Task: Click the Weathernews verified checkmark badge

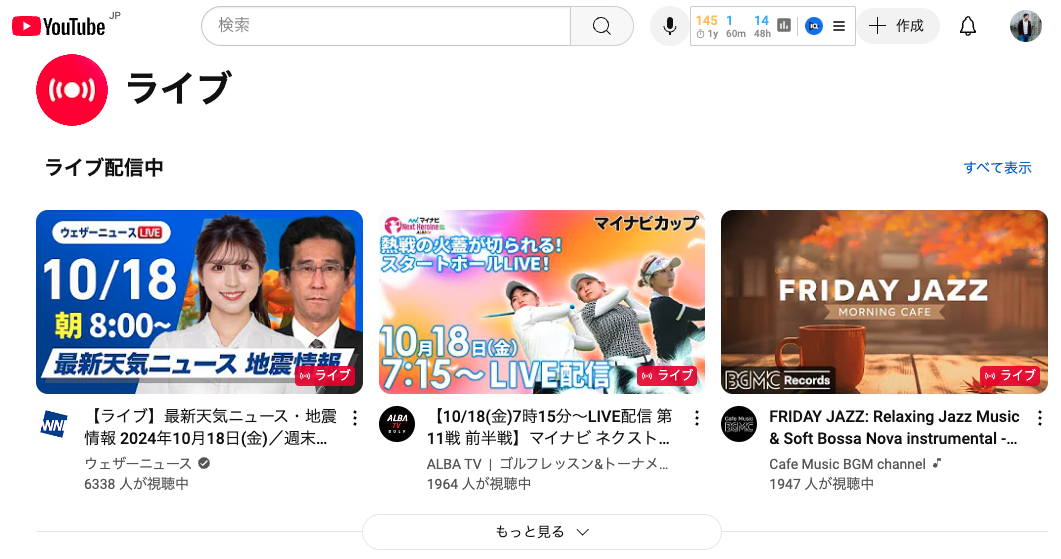Action: pos(204,464)
